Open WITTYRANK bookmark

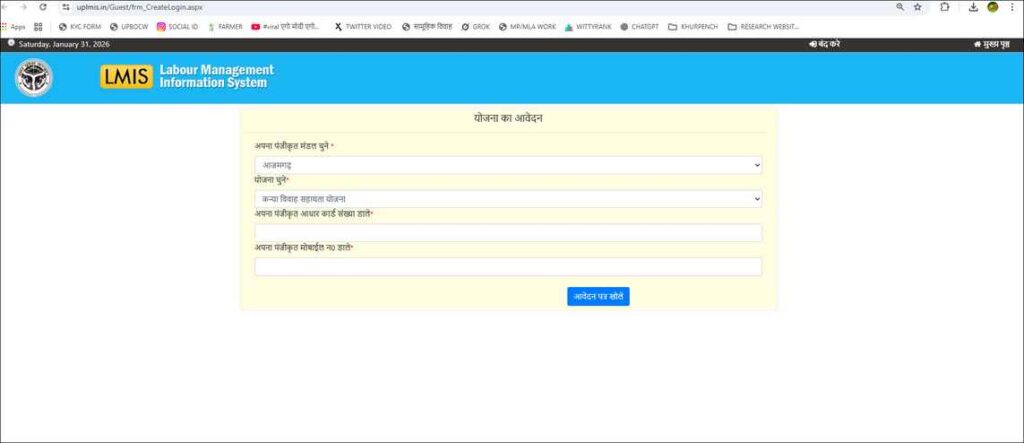click(588, 27)
